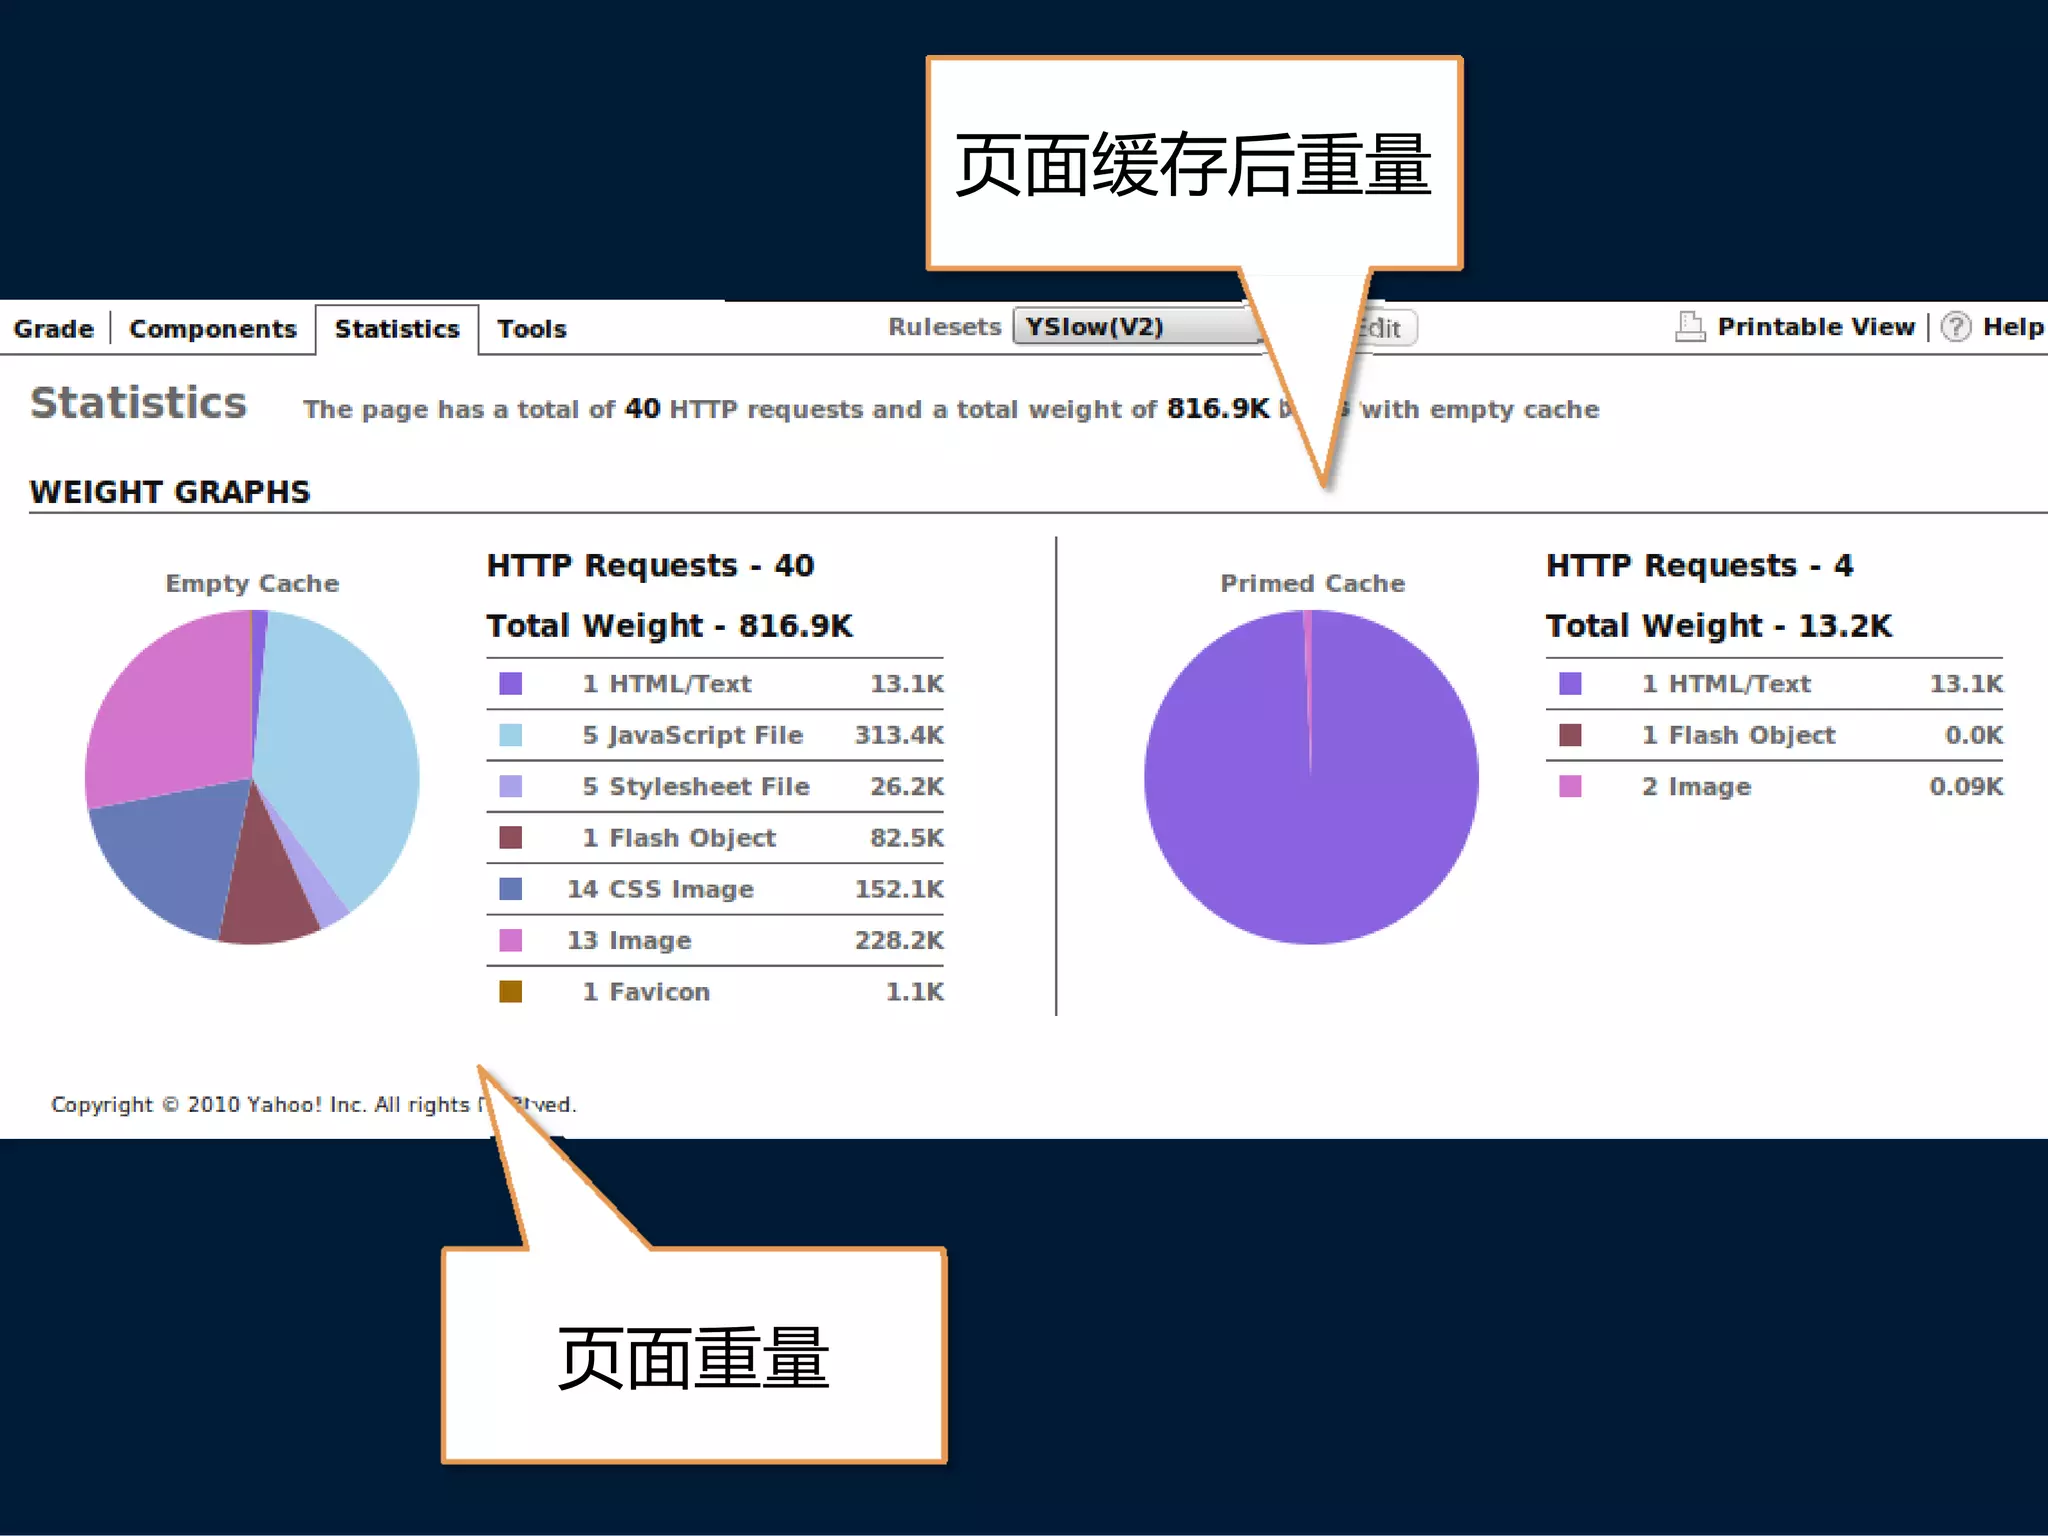Click the 228.2K weight value
2048x1536 pixels.
899,940
